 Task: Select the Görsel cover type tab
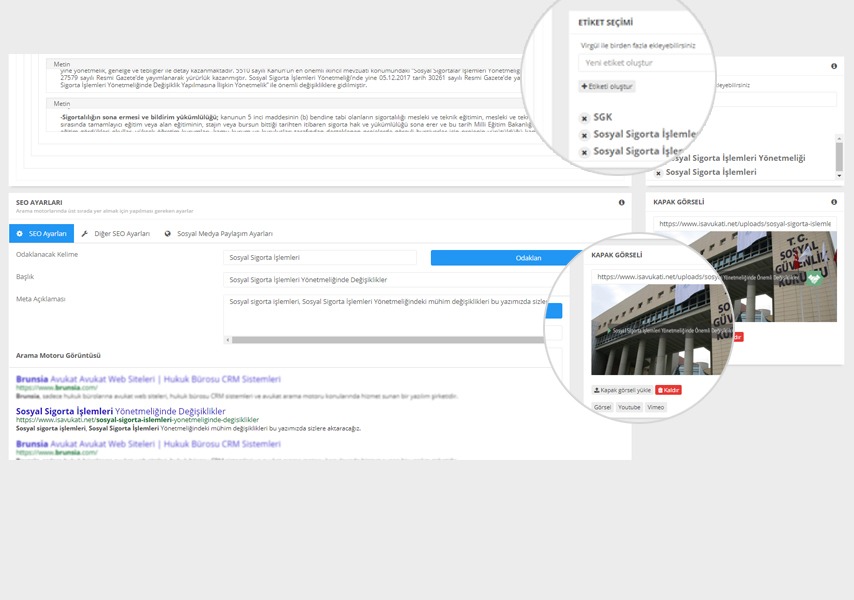pyautogui.click(x=602, y=407)
